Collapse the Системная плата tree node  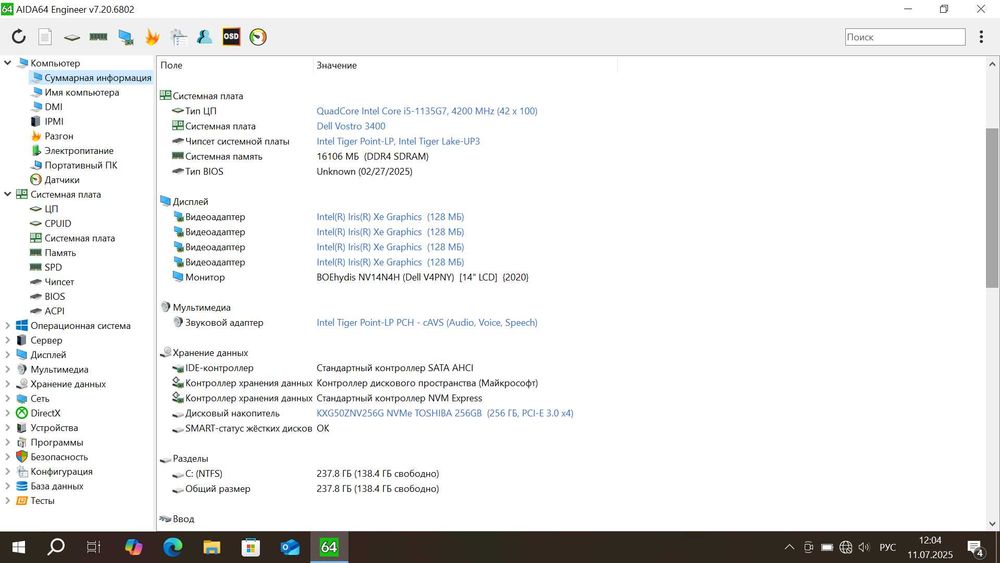pyautogui.click(x=8, y=194)
